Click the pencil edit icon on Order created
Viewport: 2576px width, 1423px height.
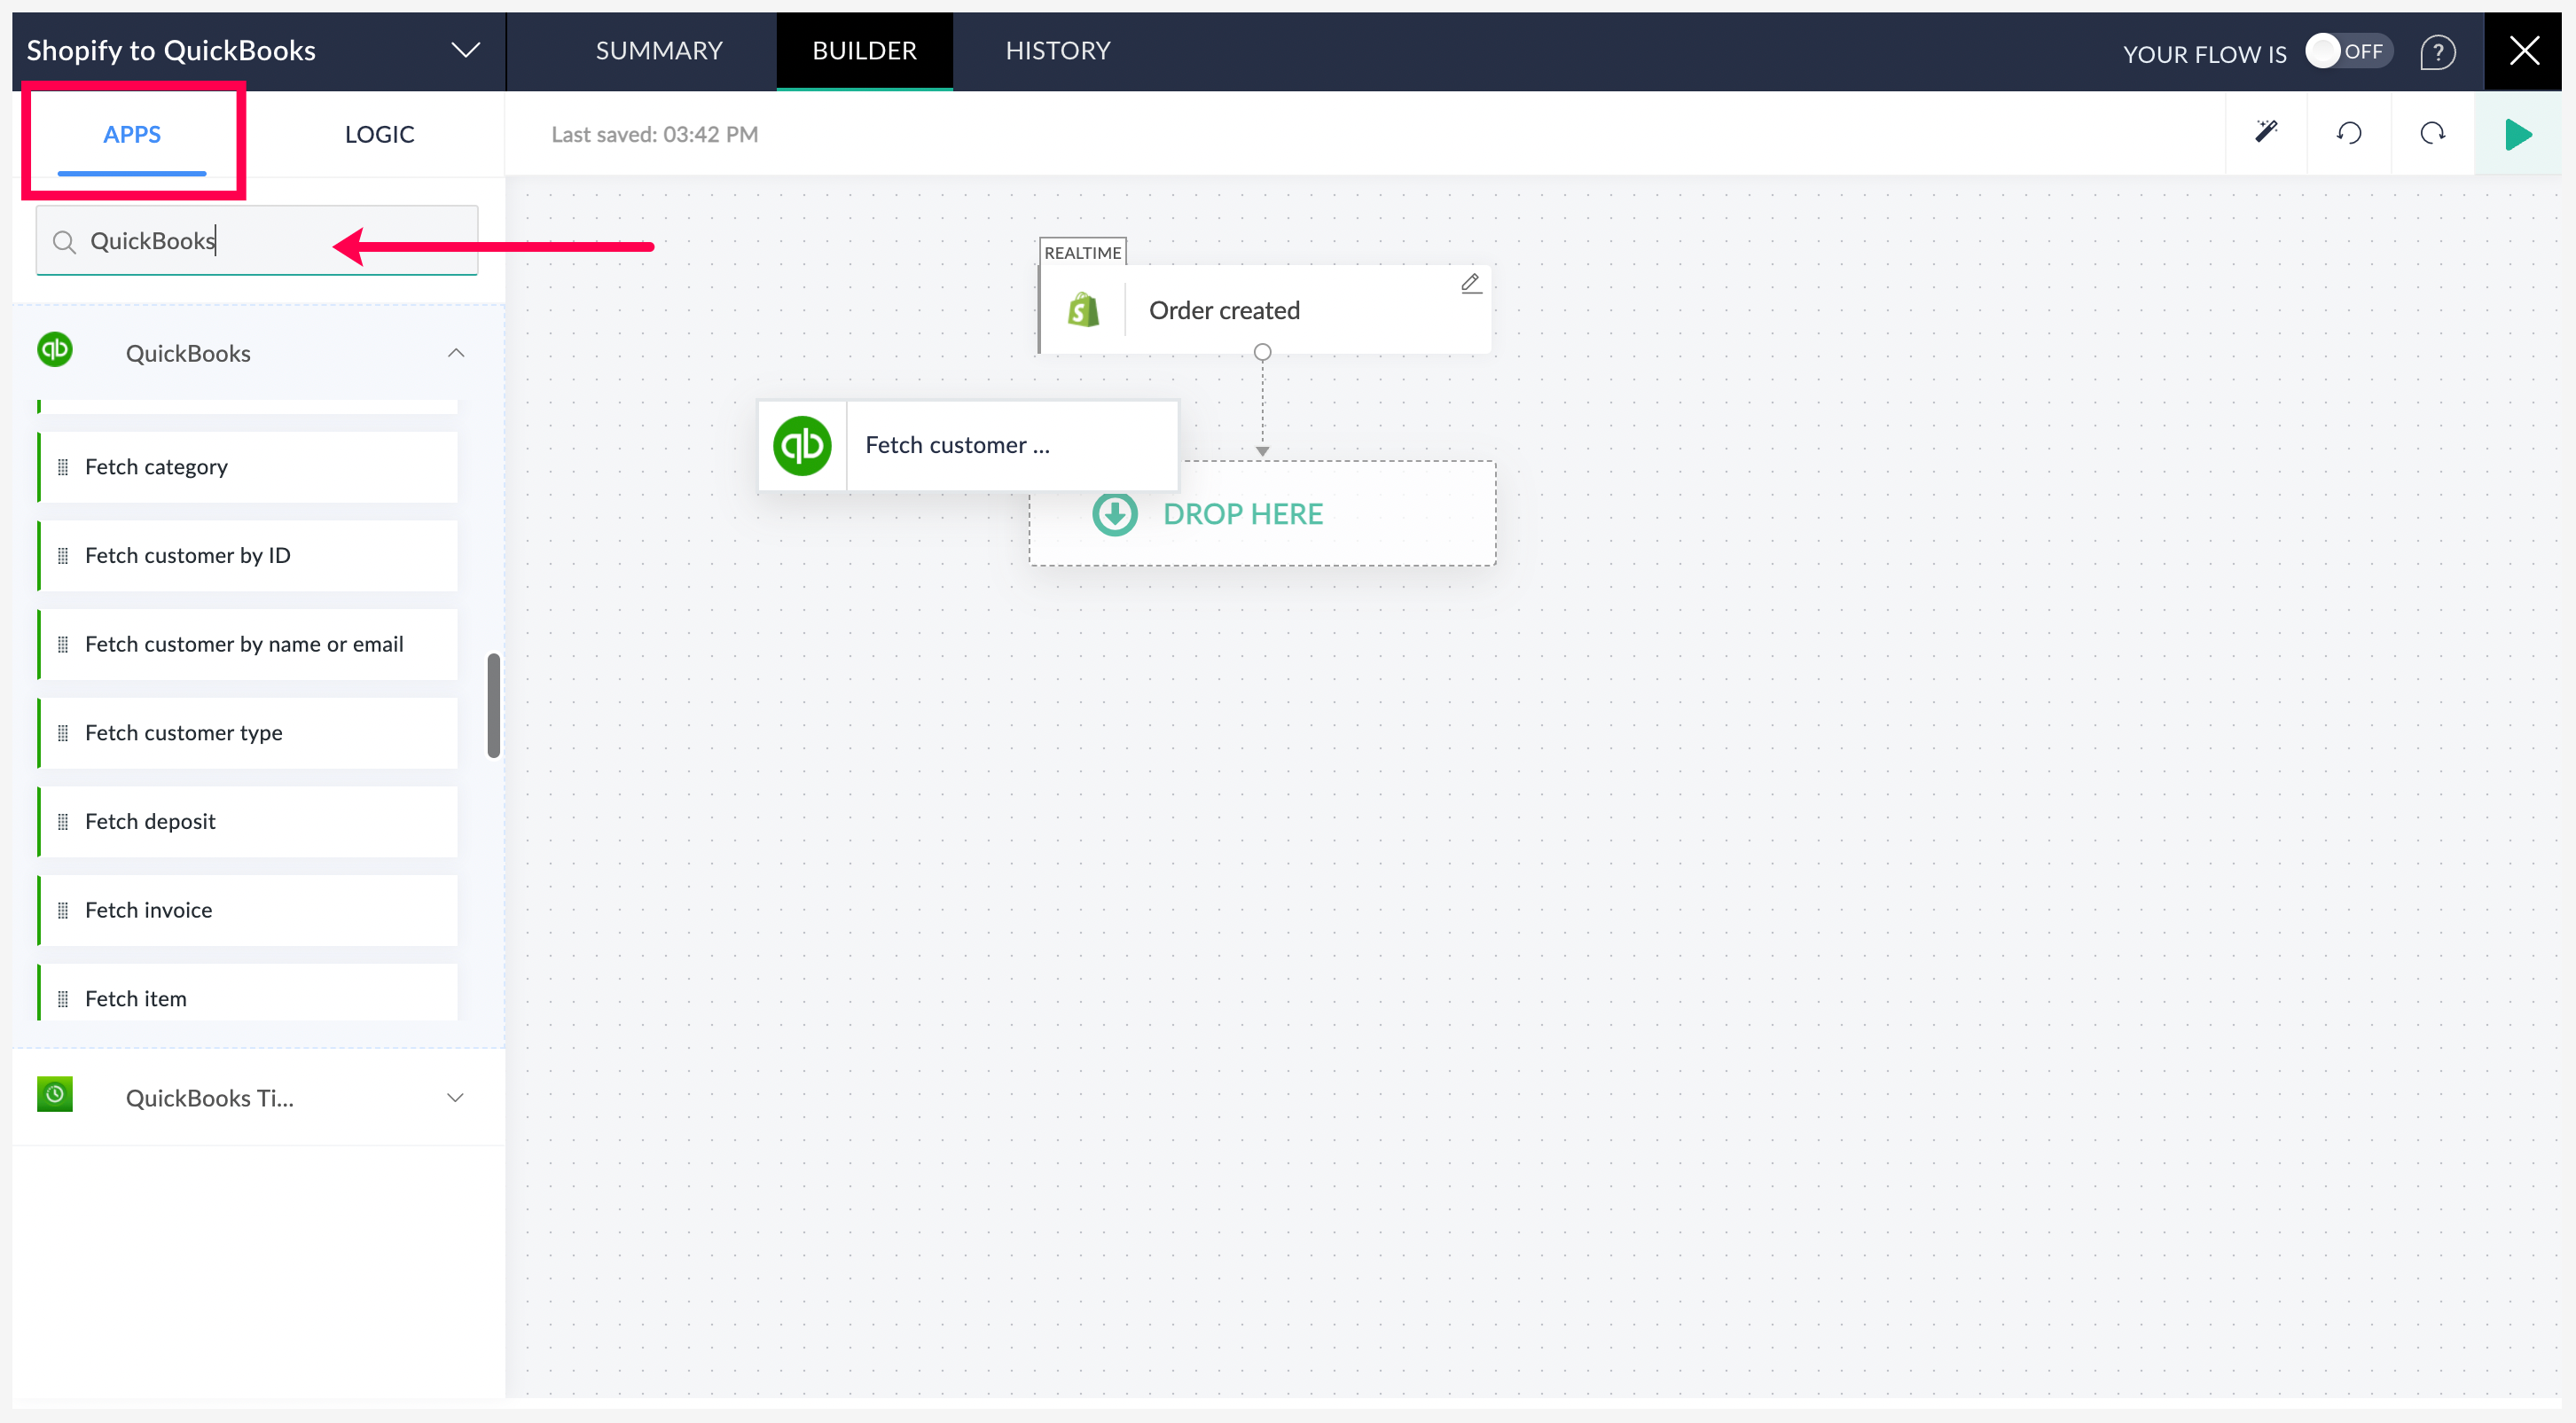(x=1470, y=284)
